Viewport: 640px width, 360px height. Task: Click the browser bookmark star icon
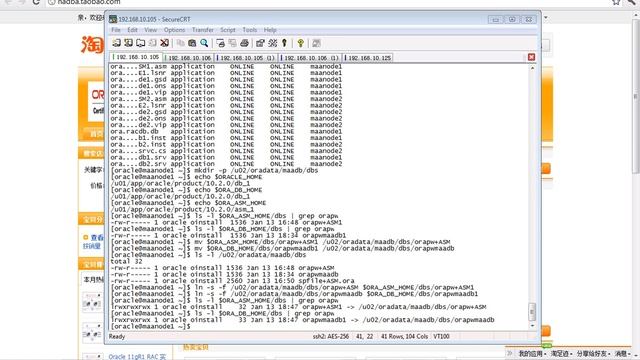pyautogui.click(x=616, y=2)
